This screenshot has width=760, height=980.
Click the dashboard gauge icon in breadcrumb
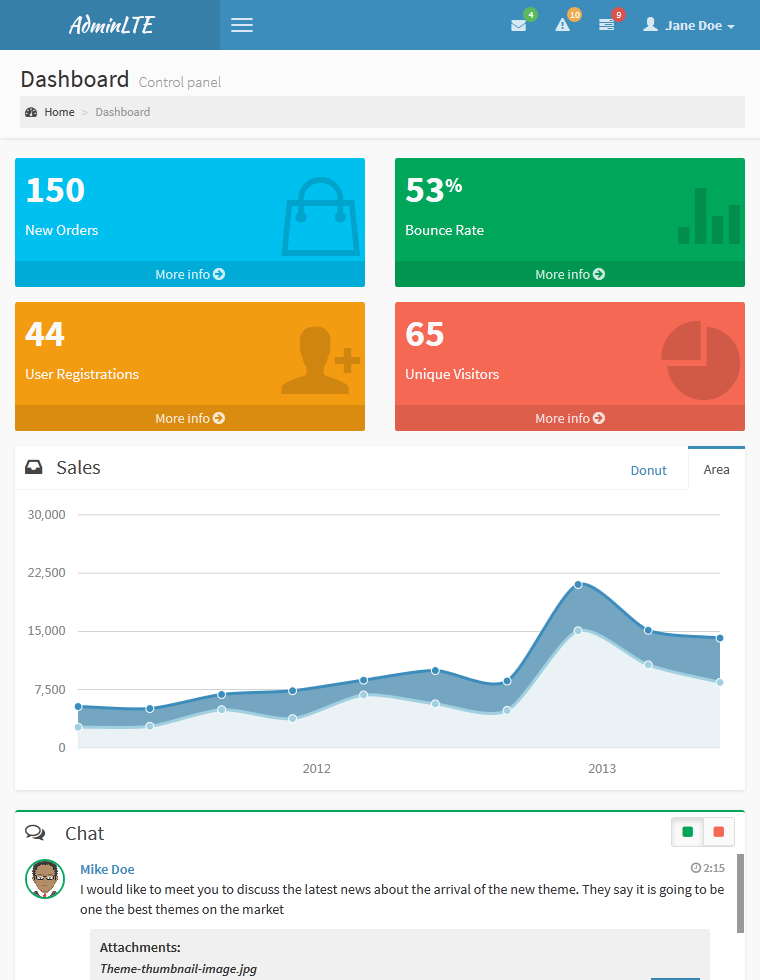pyautogui.click(x=31, y=112)
